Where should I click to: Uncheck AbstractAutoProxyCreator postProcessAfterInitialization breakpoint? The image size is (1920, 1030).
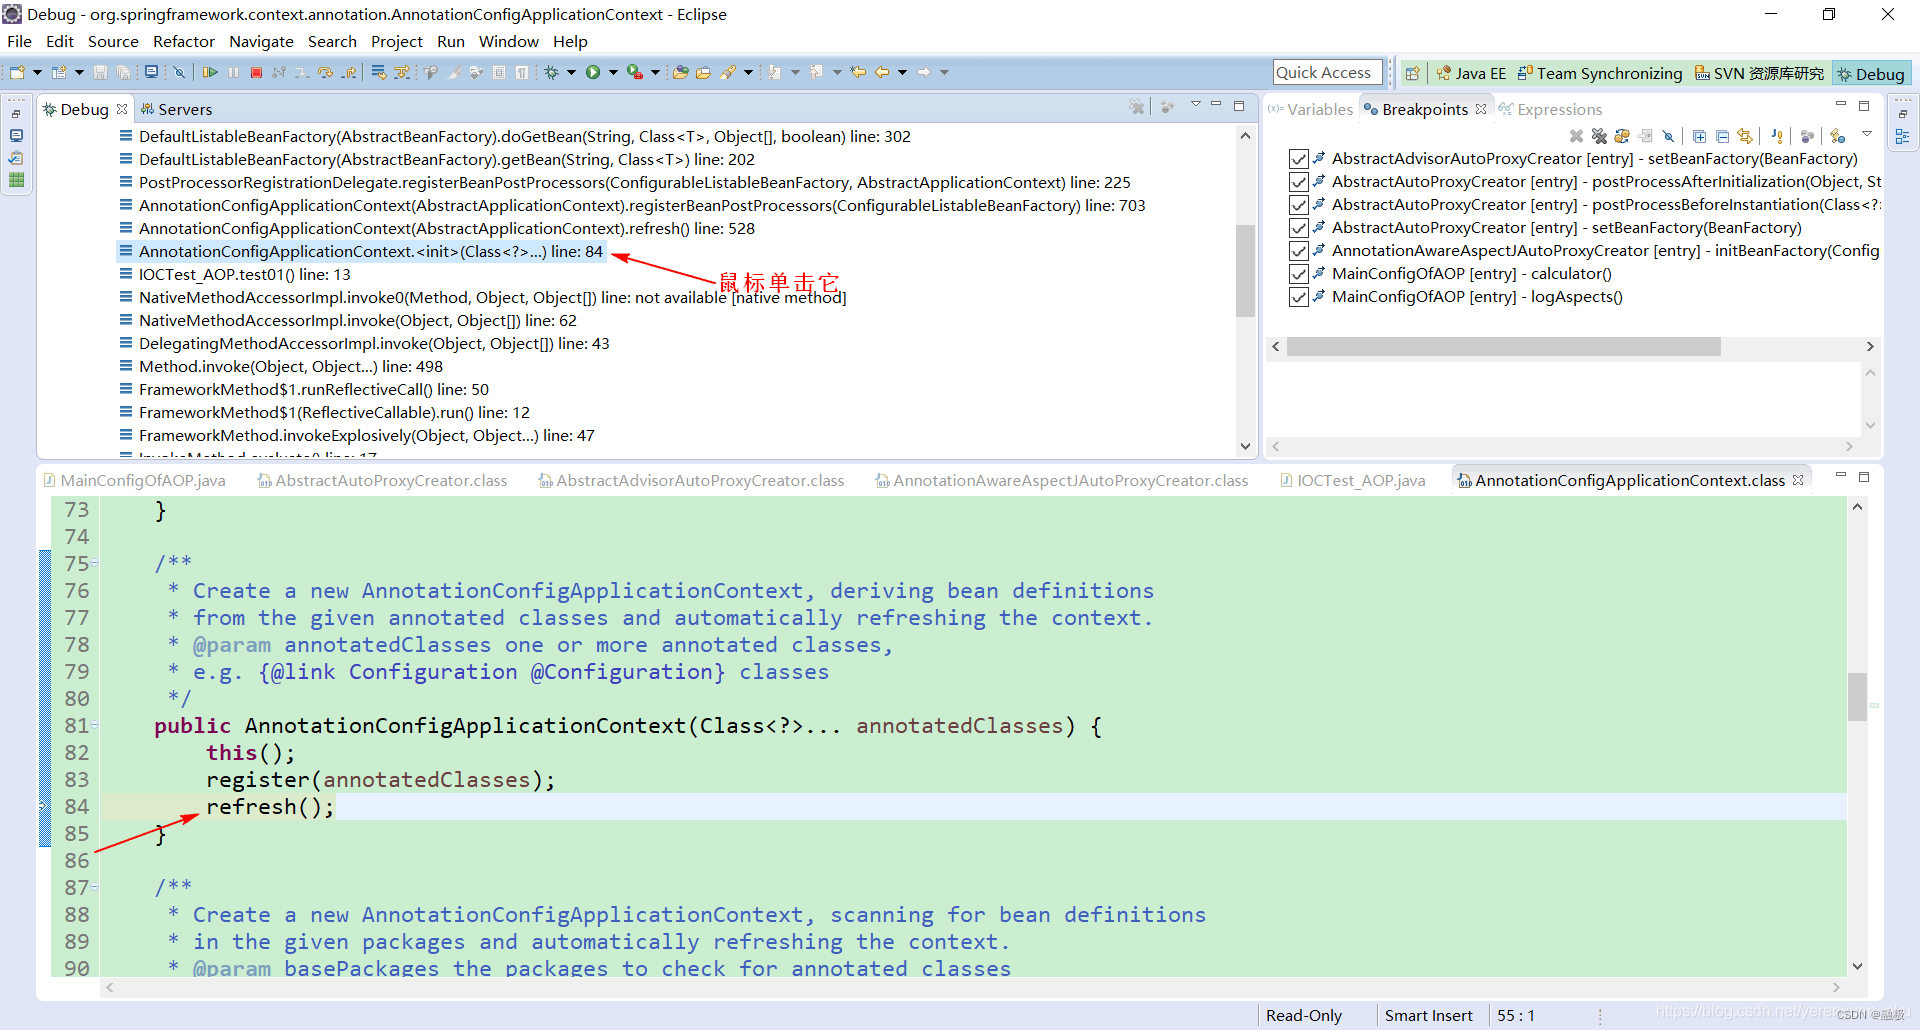[1298, 182]
